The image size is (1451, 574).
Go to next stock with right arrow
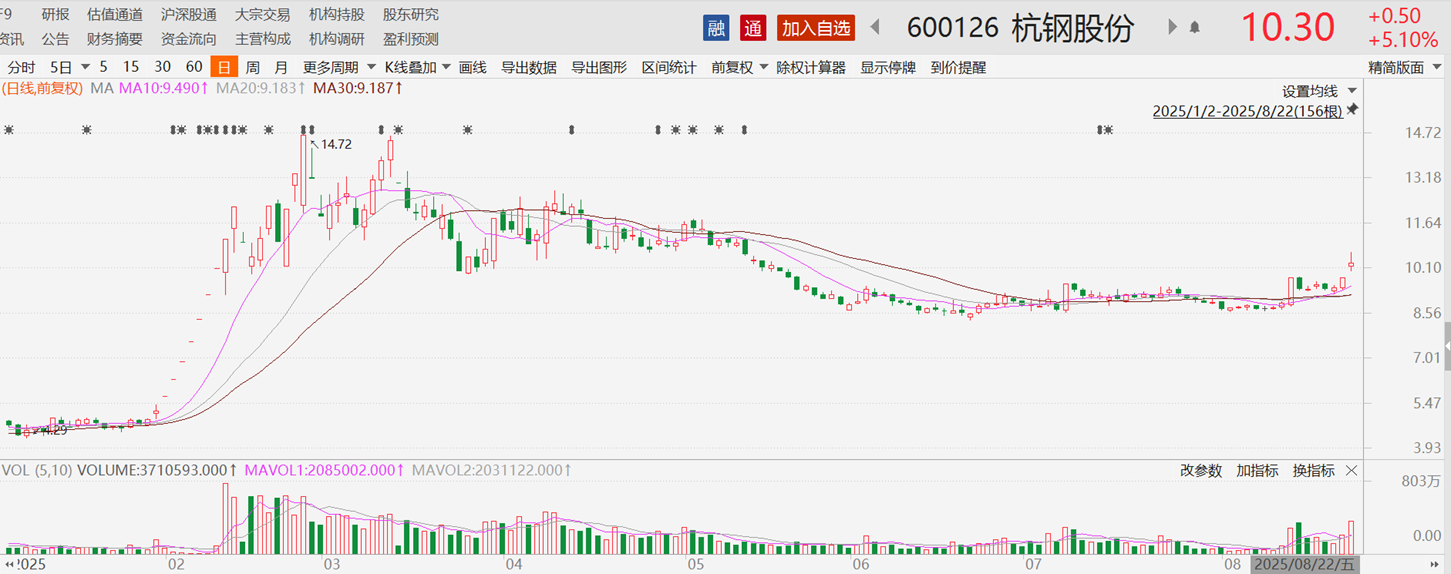1173,27
